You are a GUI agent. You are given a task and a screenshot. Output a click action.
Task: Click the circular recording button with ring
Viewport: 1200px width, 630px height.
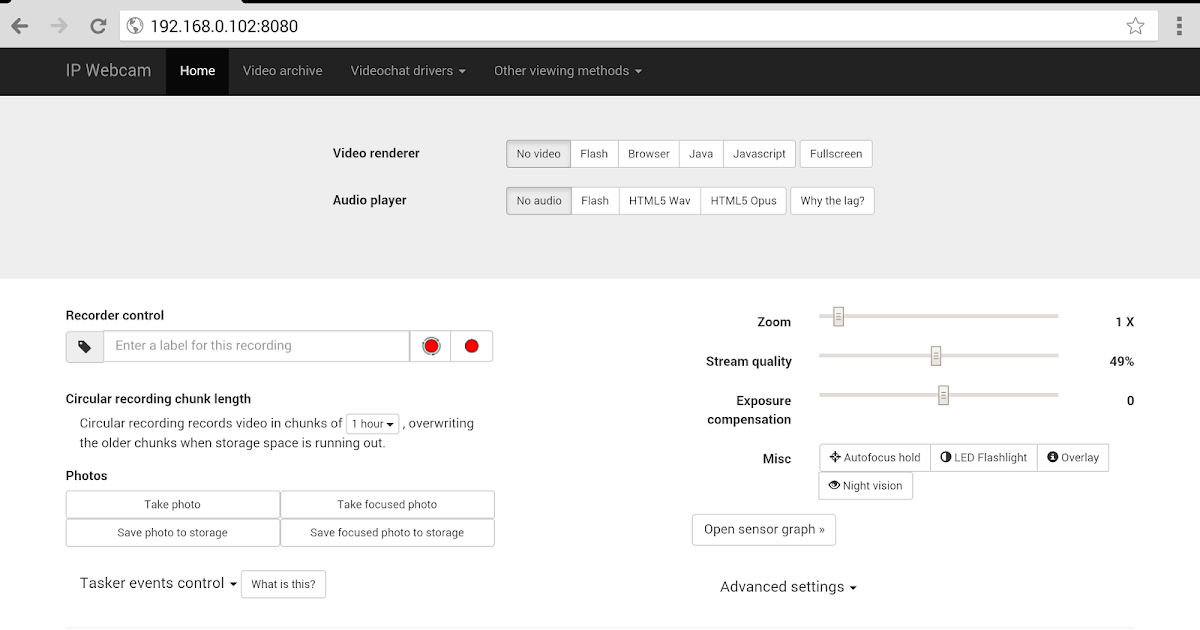[431, 346]
